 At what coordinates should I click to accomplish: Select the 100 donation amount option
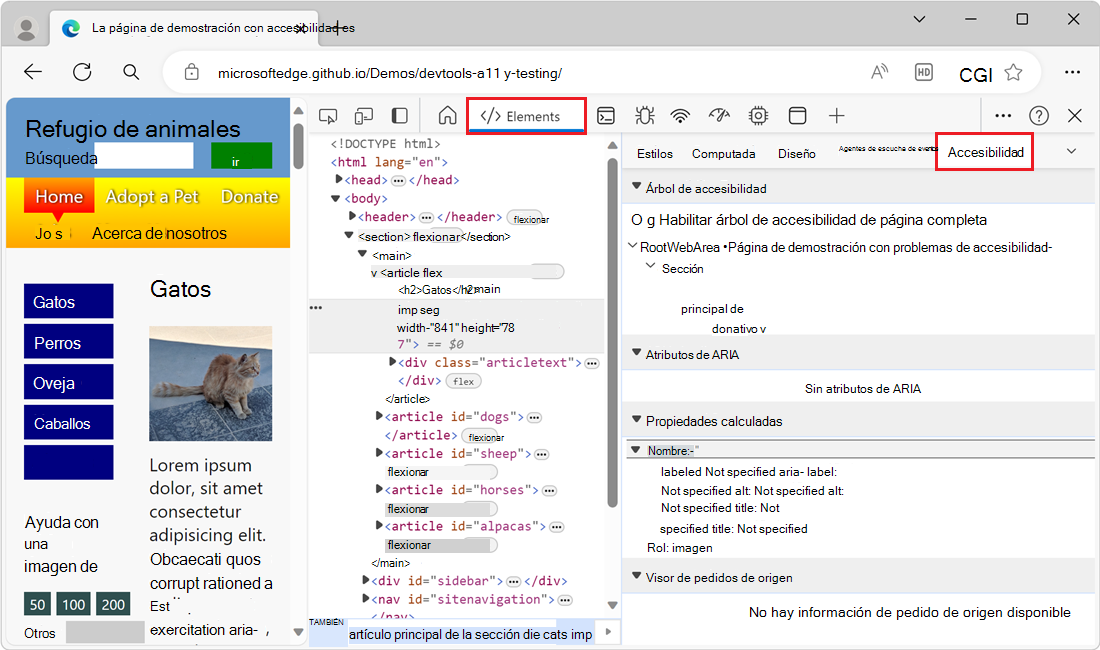73,604
